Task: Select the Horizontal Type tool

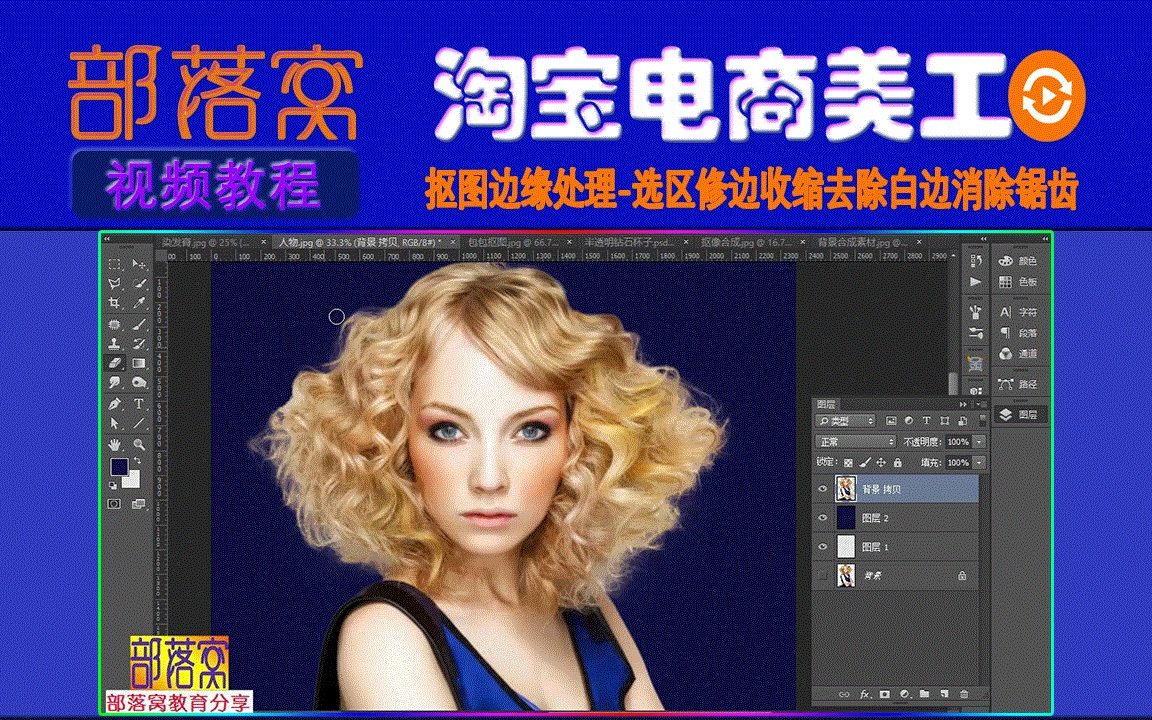Action: [138, 404]
